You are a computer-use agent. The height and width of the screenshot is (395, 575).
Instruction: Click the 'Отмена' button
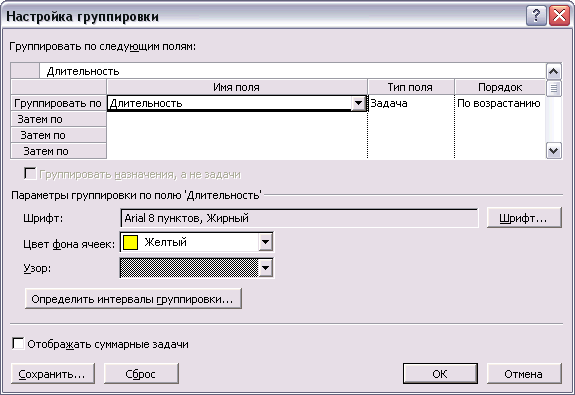524,374
